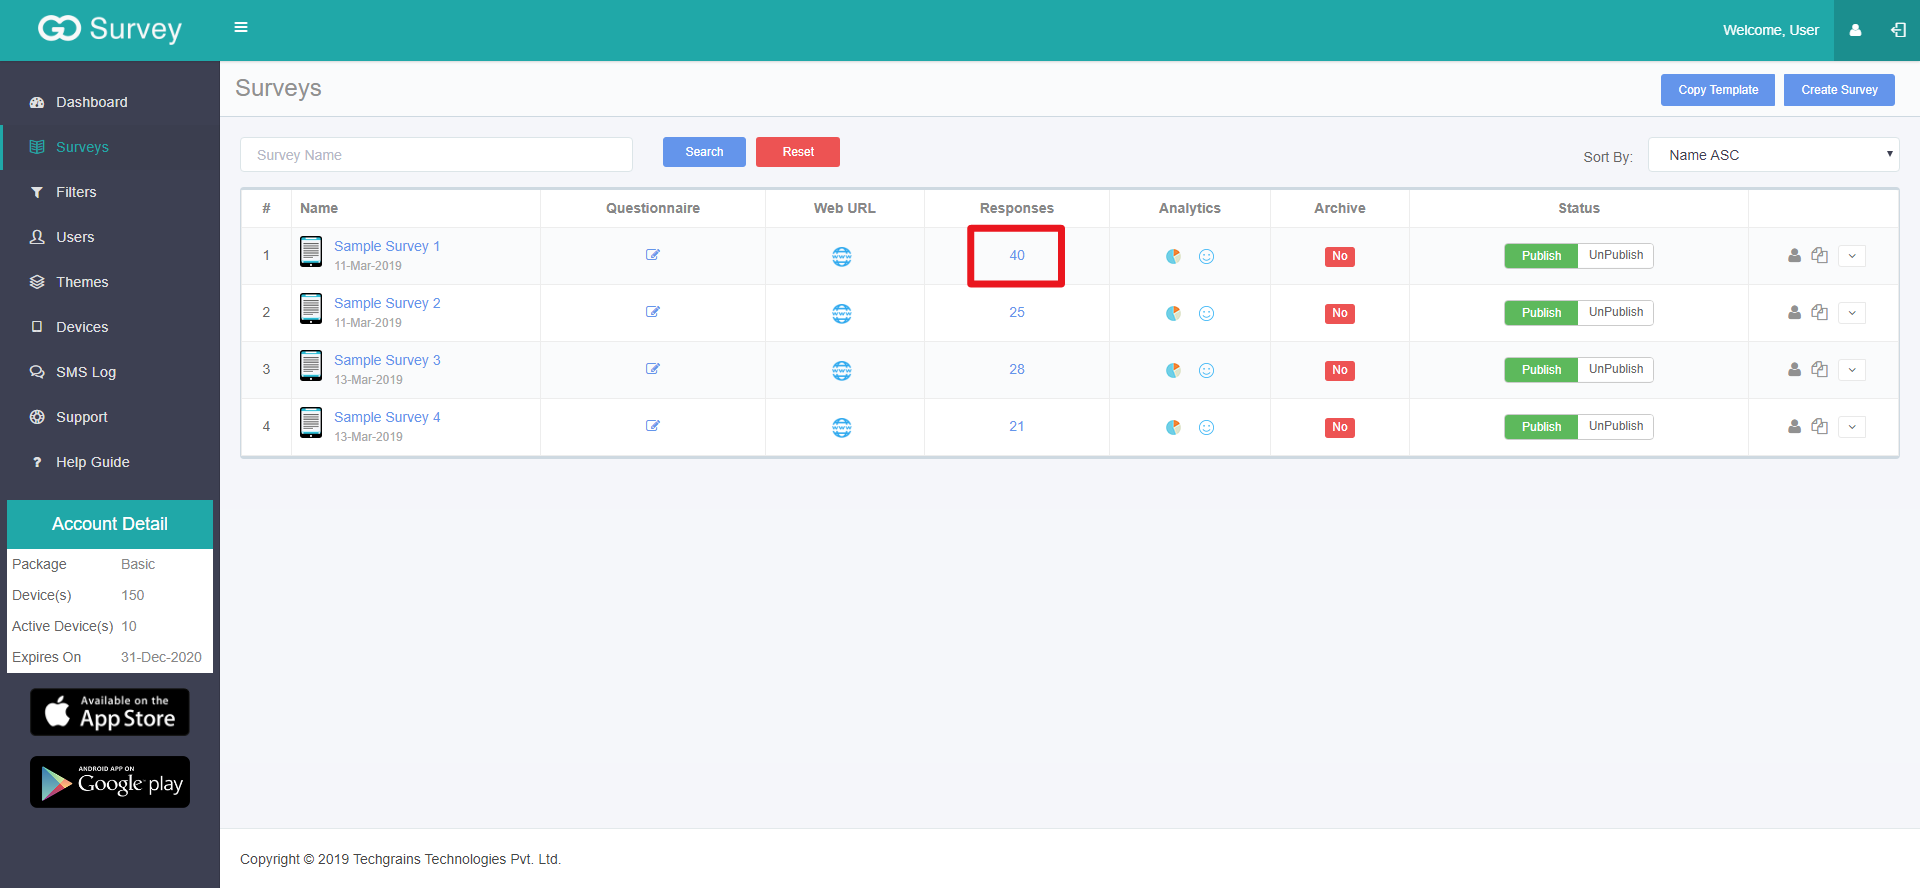Image resolution: width=1920 pixels, height=888 pixels.
Task: Assign users icon for Sample Survey 3
Action: coord(1795,370)
